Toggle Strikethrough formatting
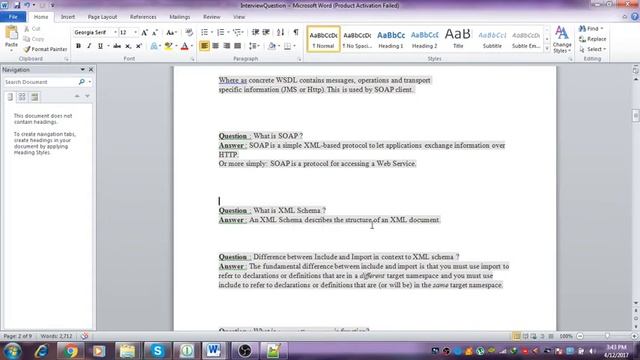The width and height of the screenshot is (640, 360). pyautogui.click(x=117, y=46)
